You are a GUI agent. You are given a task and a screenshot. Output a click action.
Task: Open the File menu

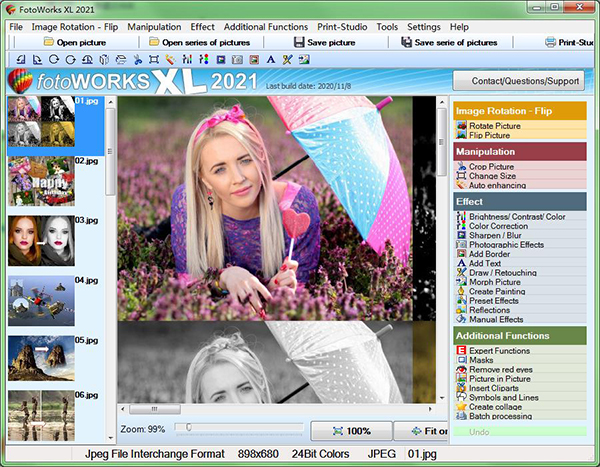(16, 27)
